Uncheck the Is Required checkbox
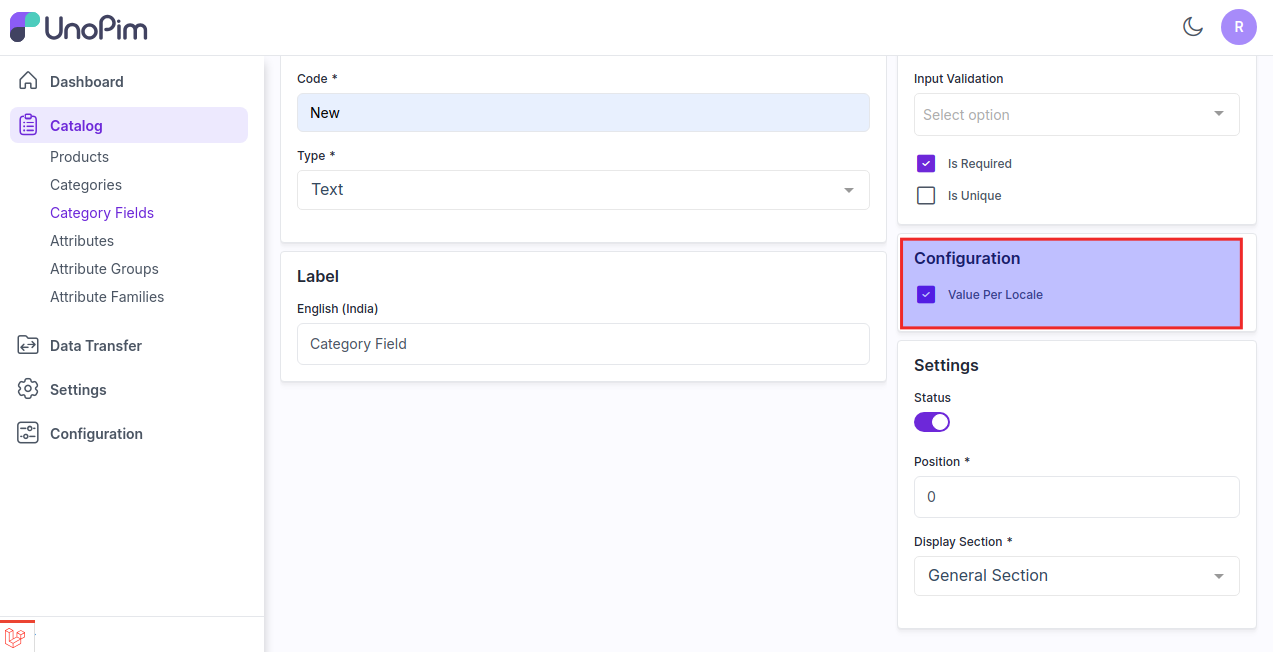 point(926,164)
